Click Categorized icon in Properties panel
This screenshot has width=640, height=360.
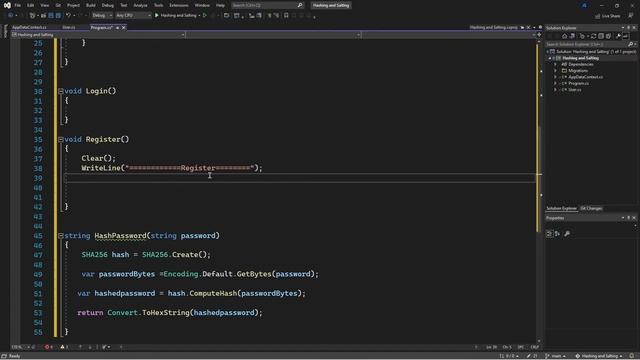tap(549, 233)
